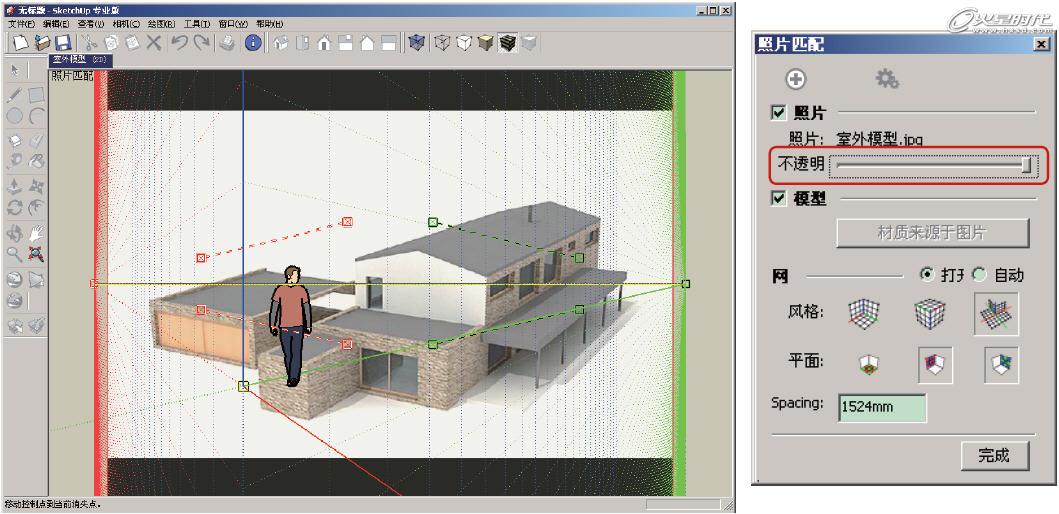Viewport: 1059px width, 514px height.
Task: Toggle the 模型 checkbox
Action: coord(779,199)
